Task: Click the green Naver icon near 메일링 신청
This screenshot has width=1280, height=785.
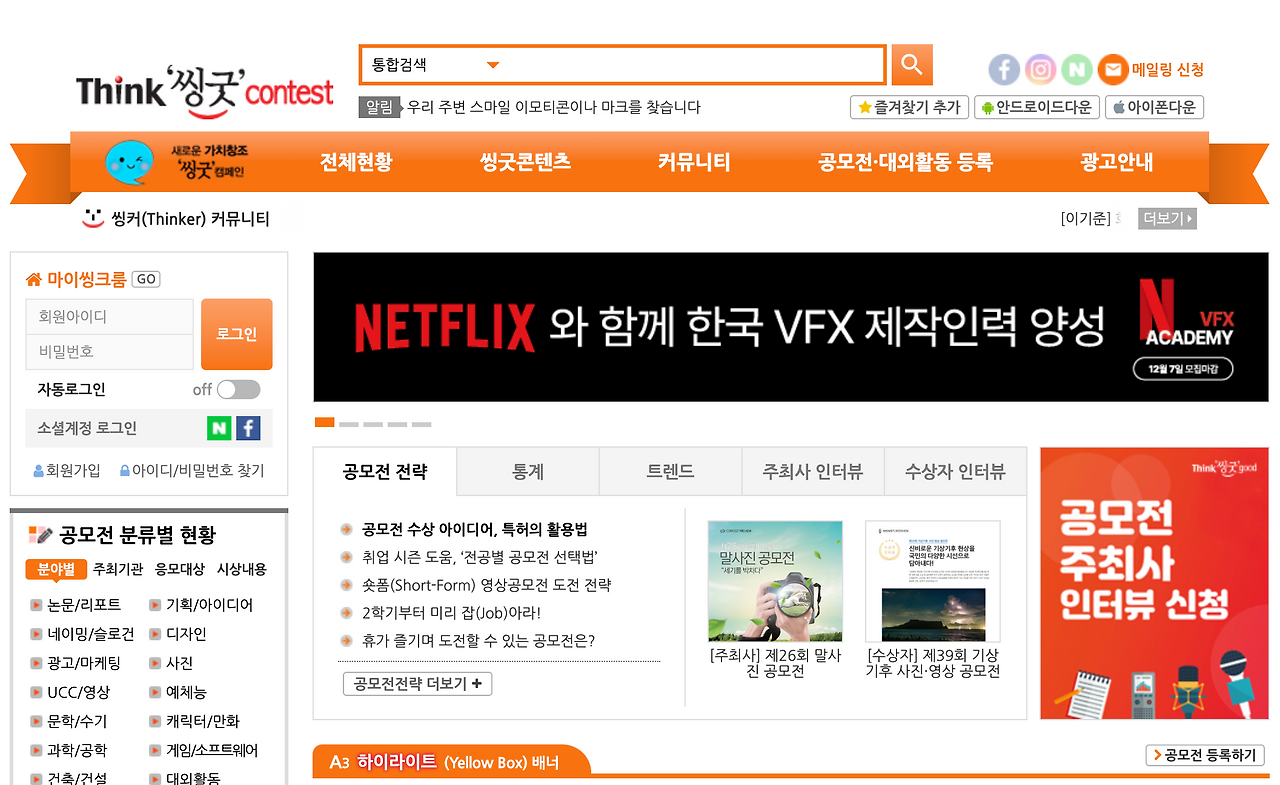Action: click(1077, 69)
